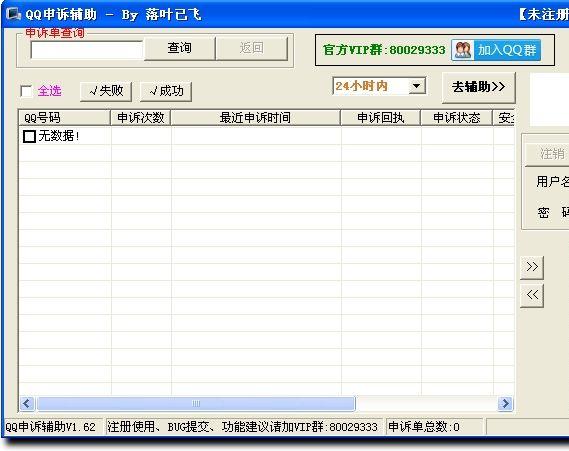569x451 pixels.
Task: Open the 24小时内 dropdown arrow
Action: [417, 86]
